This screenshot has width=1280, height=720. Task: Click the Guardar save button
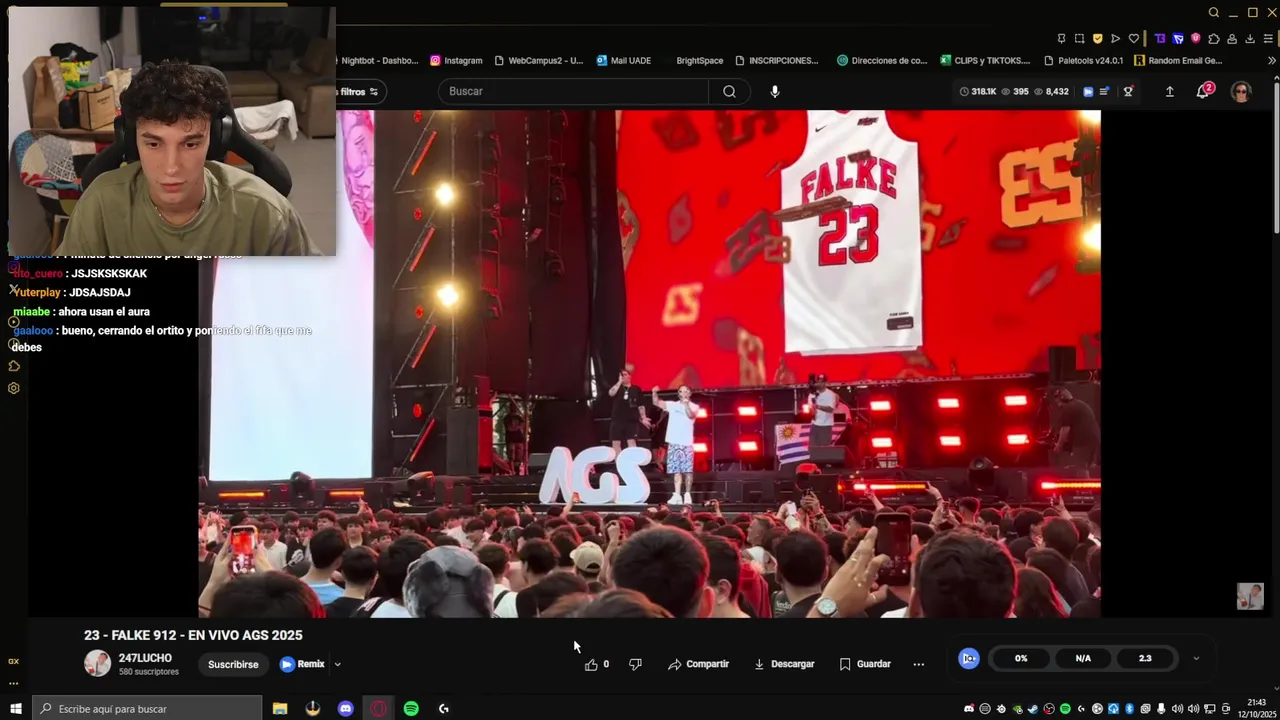865,664
